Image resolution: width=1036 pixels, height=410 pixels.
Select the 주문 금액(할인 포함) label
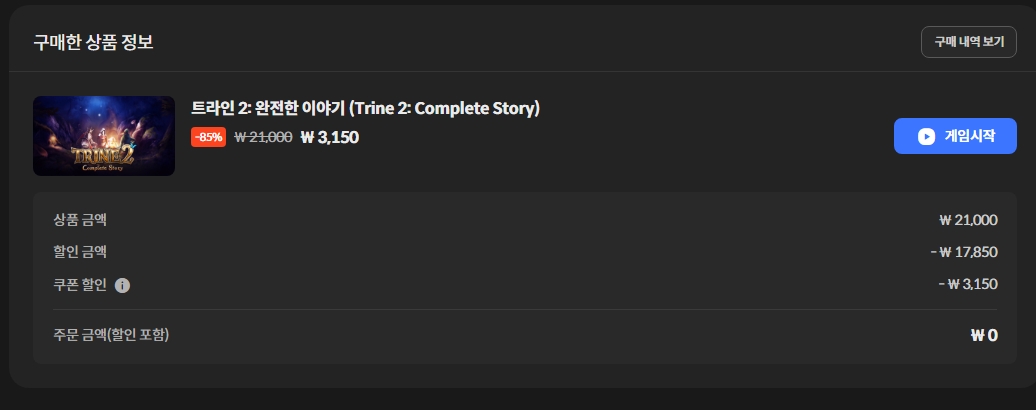[x=111, y=335]
